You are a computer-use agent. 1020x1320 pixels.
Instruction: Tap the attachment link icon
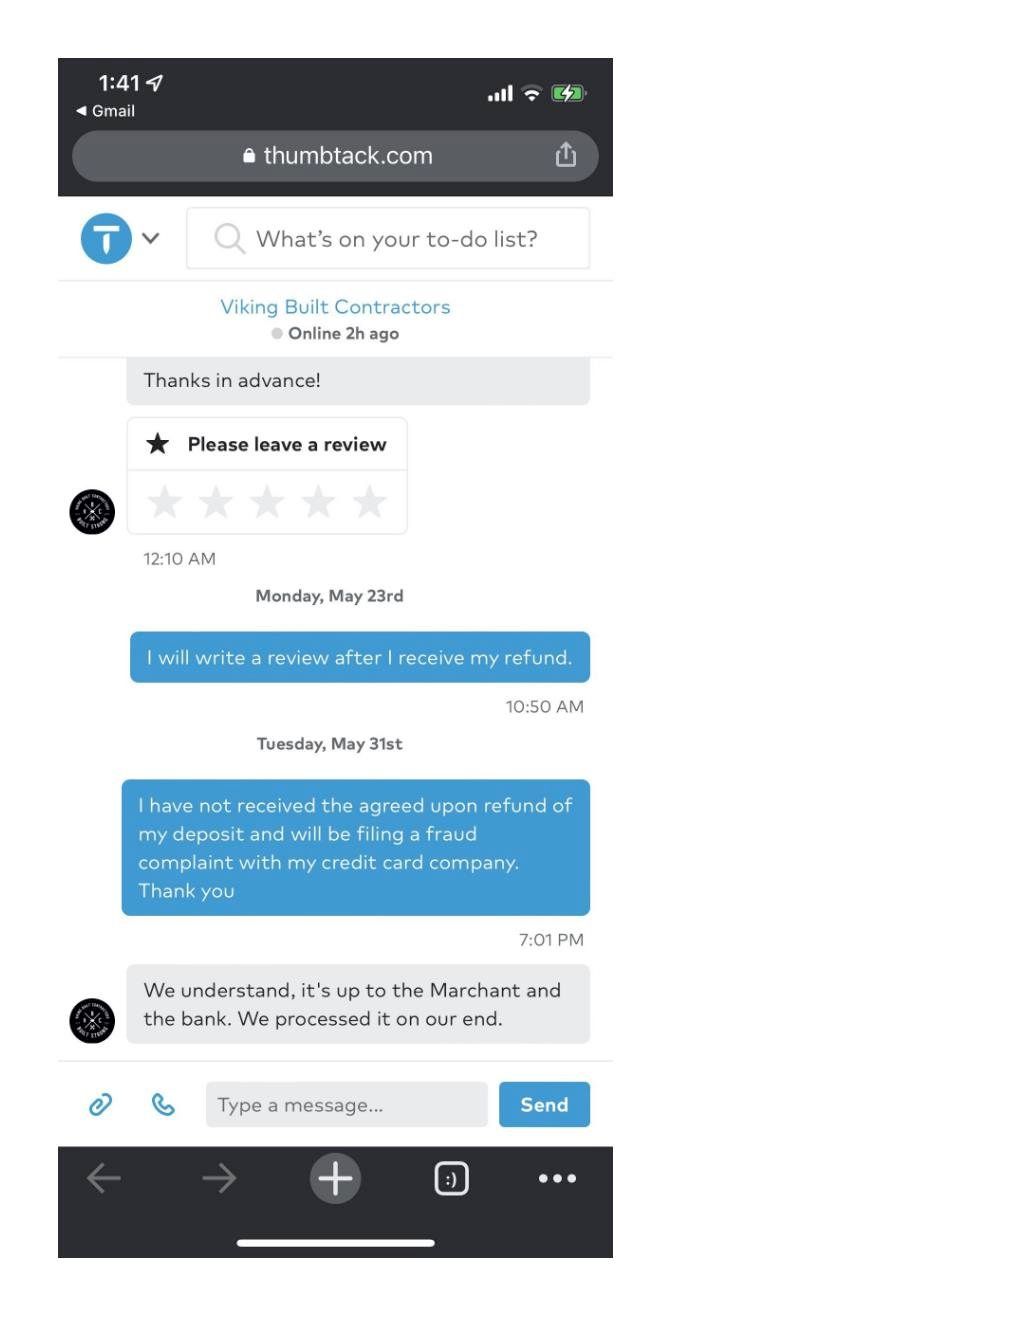[x=100, y=1104]
